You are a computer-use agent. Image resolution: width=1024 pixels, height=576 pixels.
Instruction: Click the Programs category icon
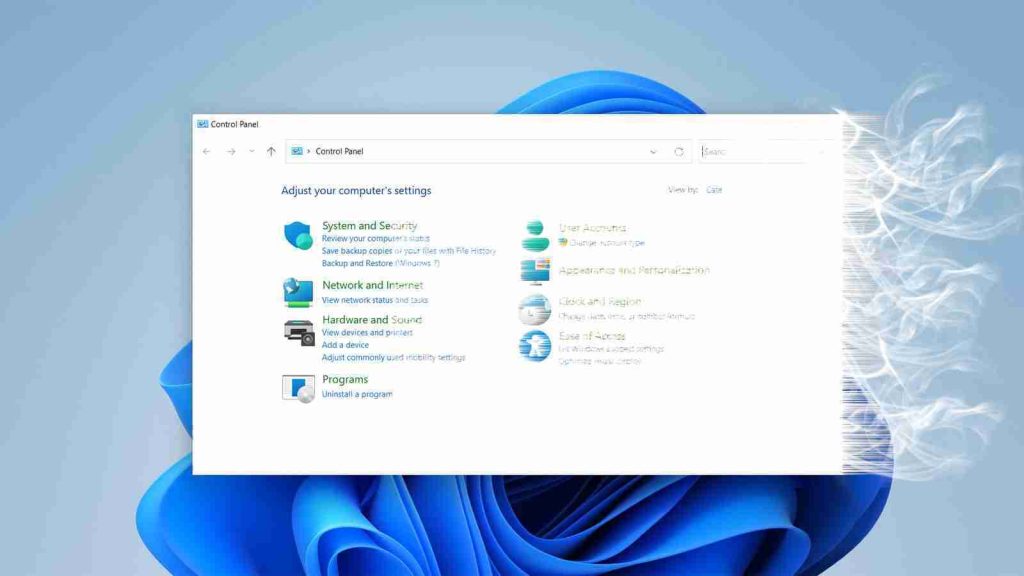pyautogui.click(x=298, y=388)
